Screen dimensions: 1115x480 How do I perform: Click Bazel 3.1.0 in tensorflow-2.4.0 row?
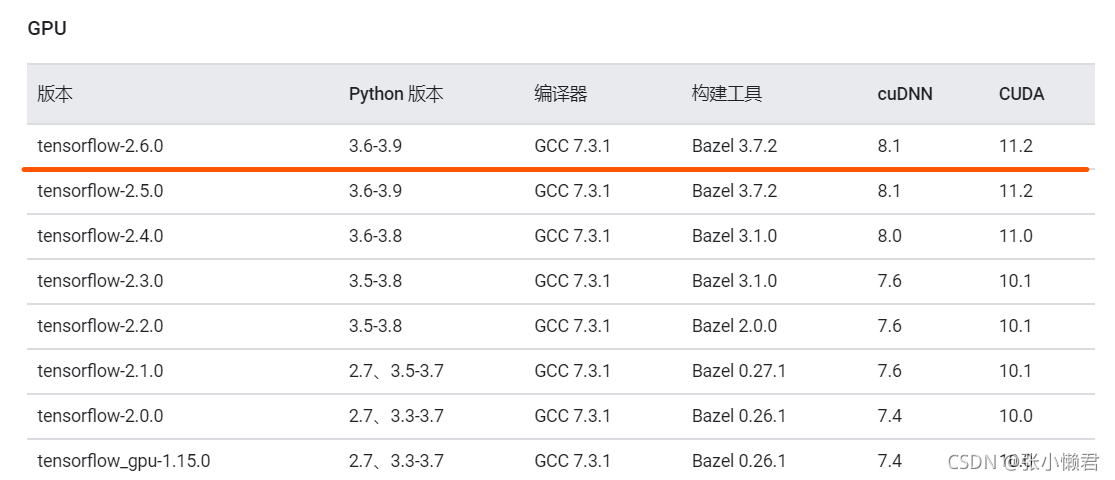(735, 235)
